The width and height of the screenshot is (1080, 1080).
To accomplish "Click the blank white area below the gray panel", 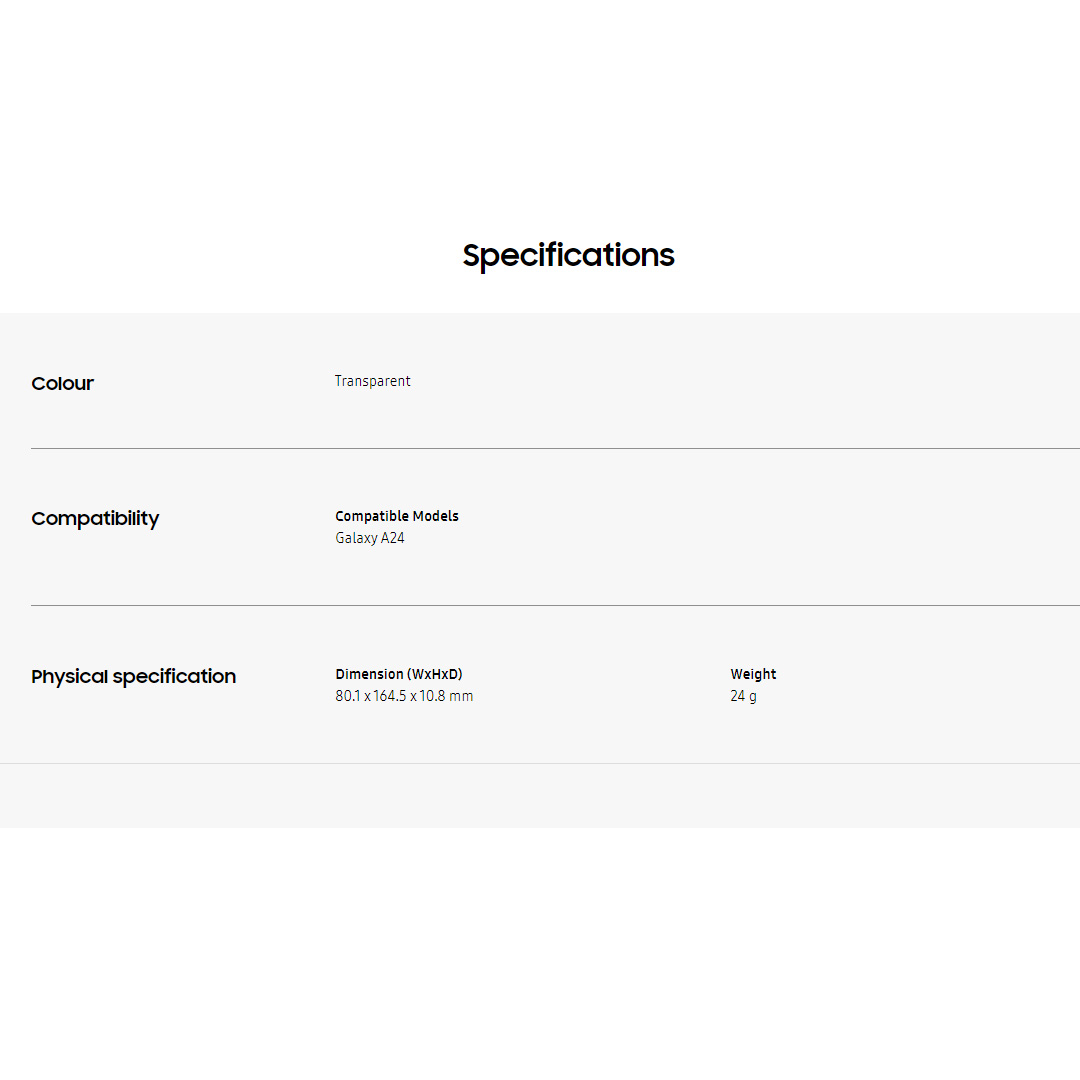I will pos(540,950).
